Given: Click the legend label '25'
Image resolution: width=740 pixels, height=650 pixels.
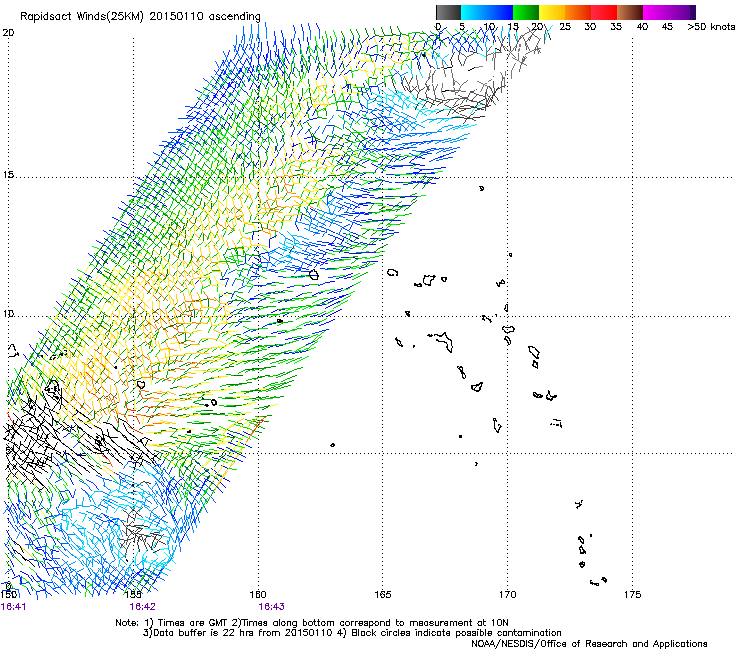Looking at the screenshot, I should coord(565,26).
